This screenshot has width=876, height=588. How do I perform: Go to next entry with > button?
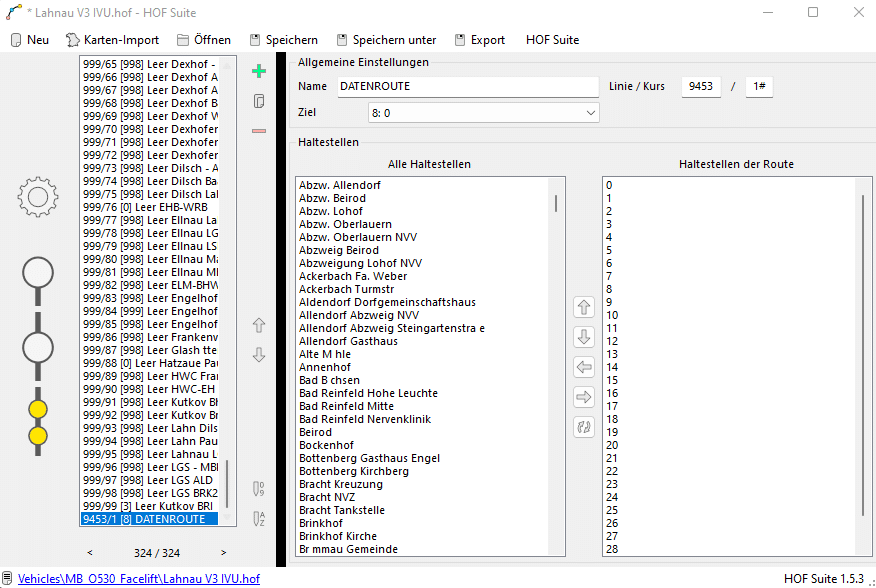click(223, 553)
